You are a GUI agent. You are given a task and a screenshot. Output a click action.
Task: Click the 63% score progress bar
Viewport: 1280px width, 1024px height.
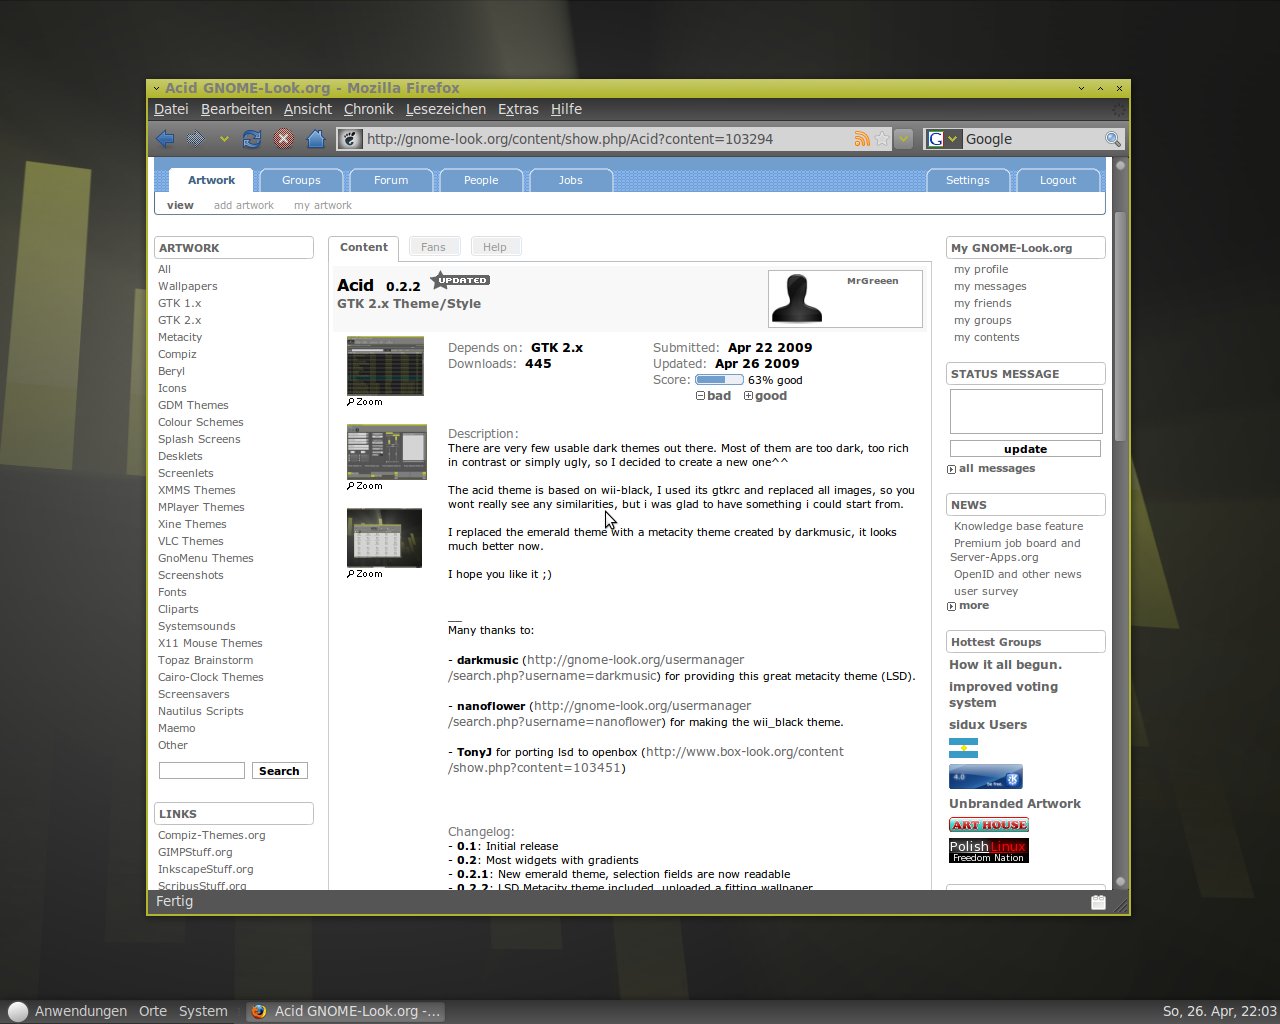pyautogui.click(x=719, y=380)
